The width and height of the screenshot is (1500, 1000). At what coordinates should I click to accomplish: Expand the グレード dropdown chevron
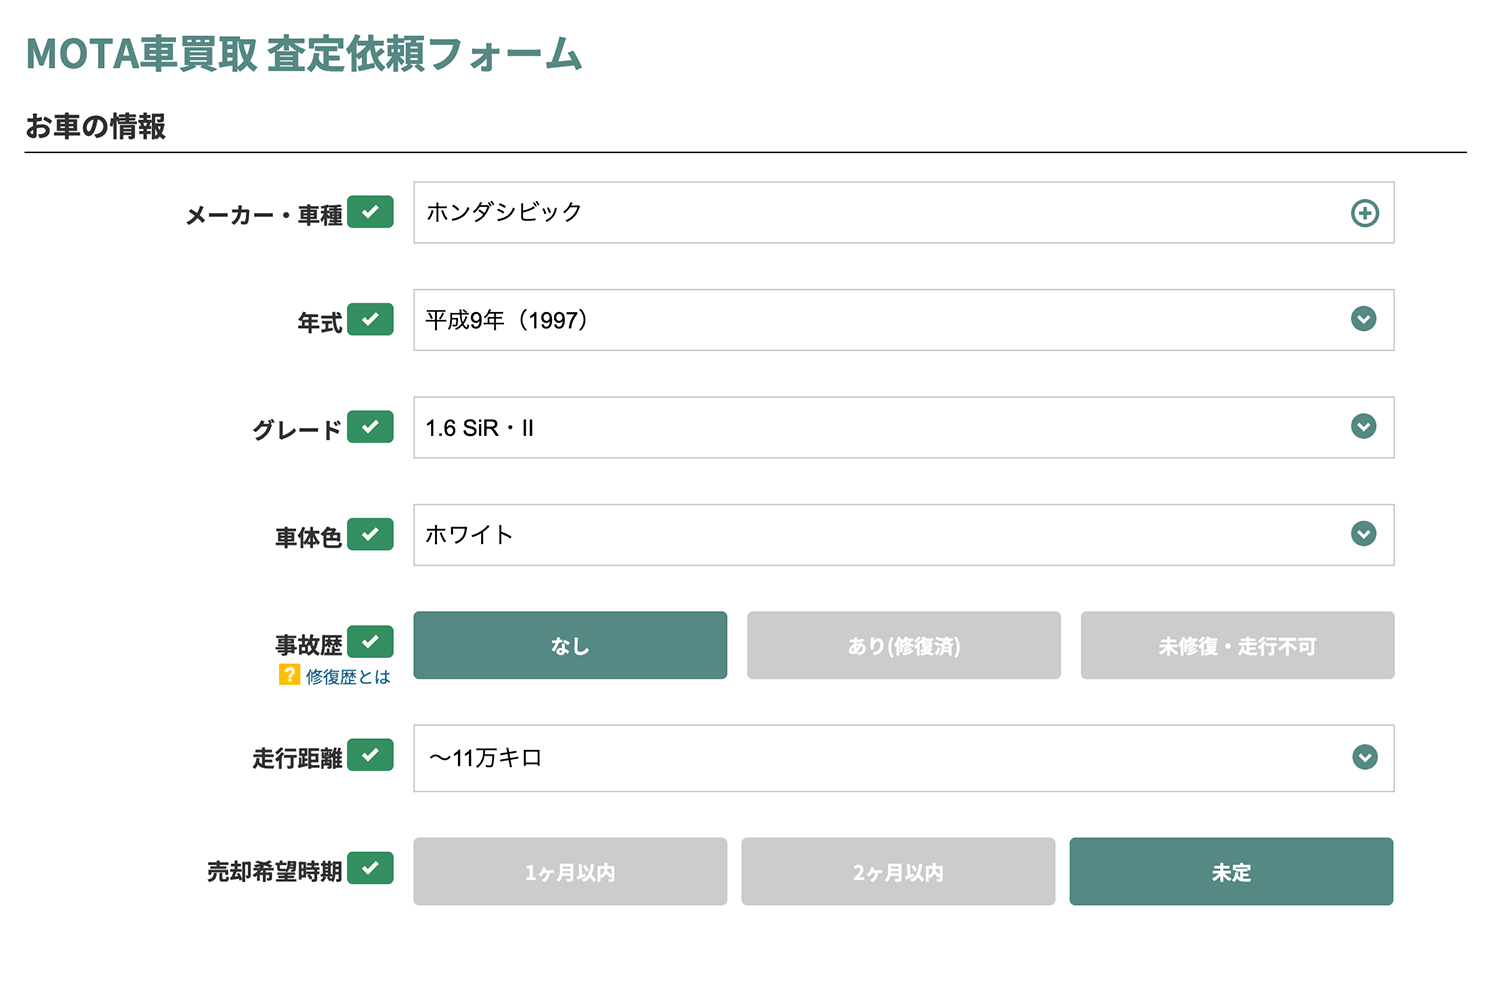(x=1363, y=427)
